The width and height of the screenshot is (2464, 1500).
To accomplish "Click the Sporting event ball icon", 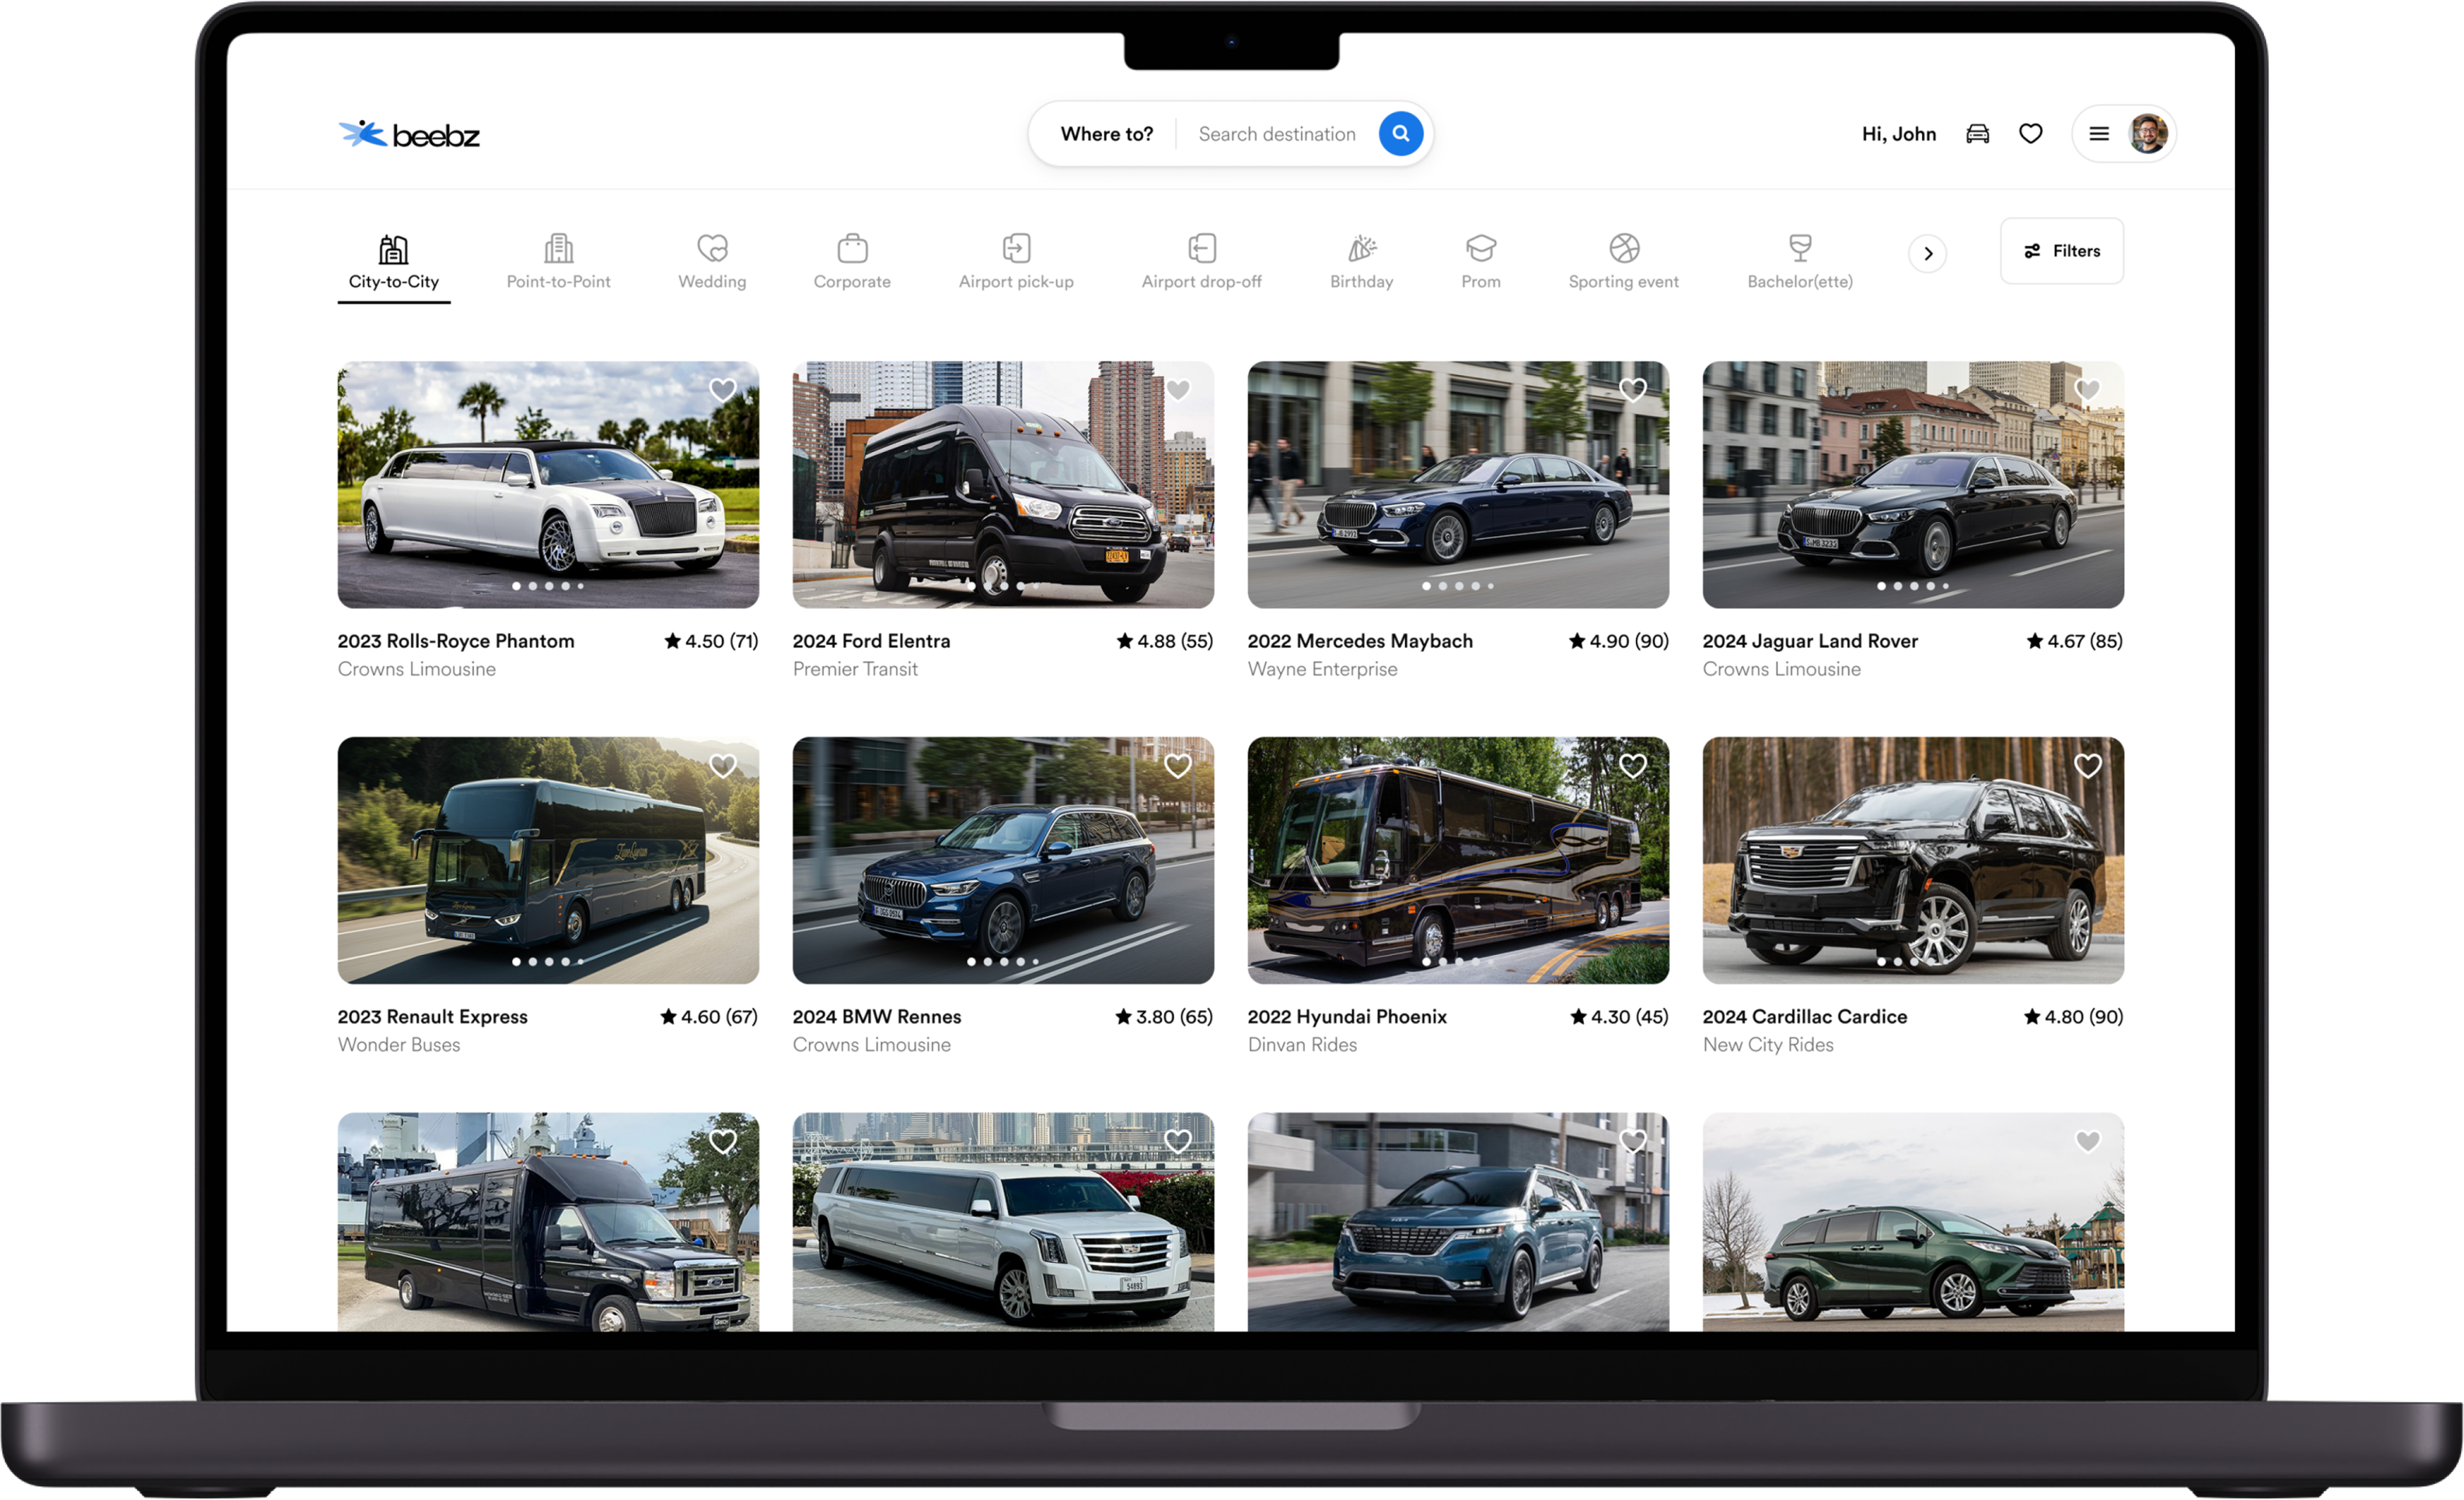I will tap(1624, 247).
